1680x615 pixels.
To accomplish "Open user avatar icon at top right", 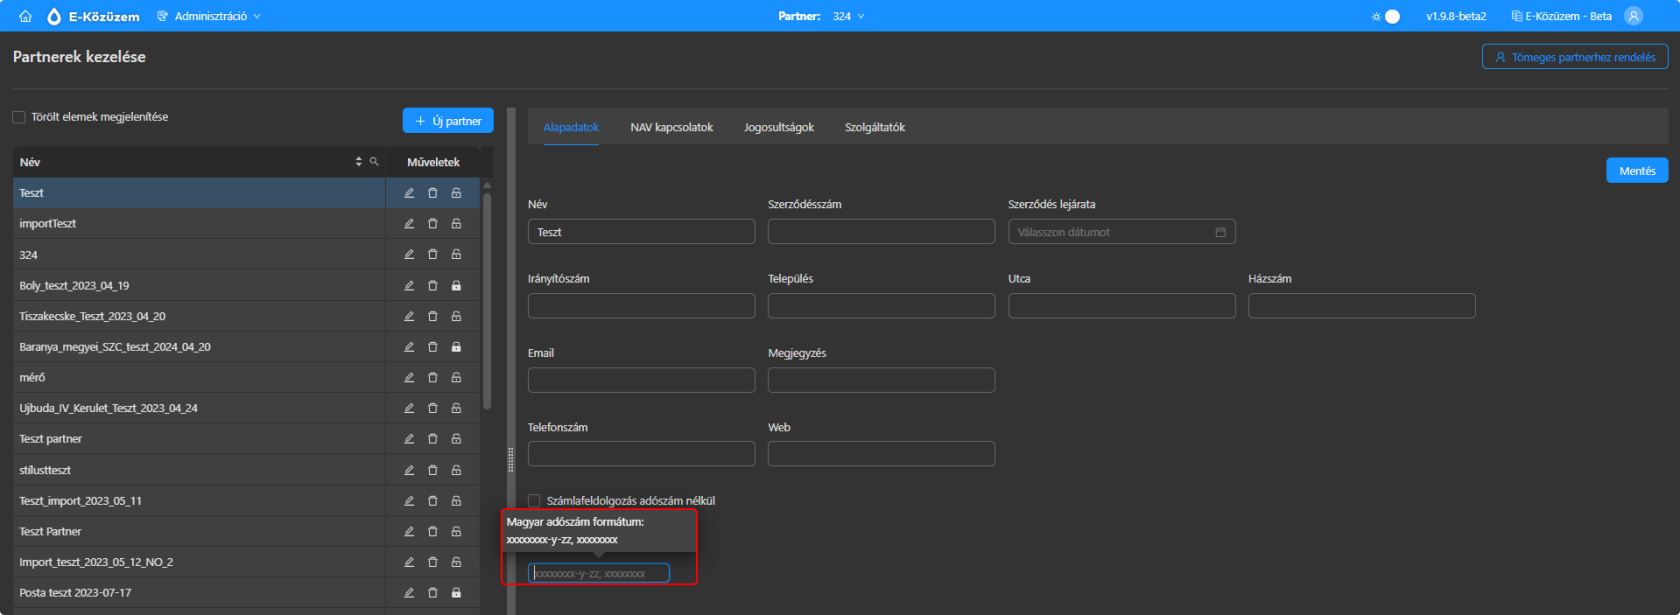I will click(x=1634, y=16).
